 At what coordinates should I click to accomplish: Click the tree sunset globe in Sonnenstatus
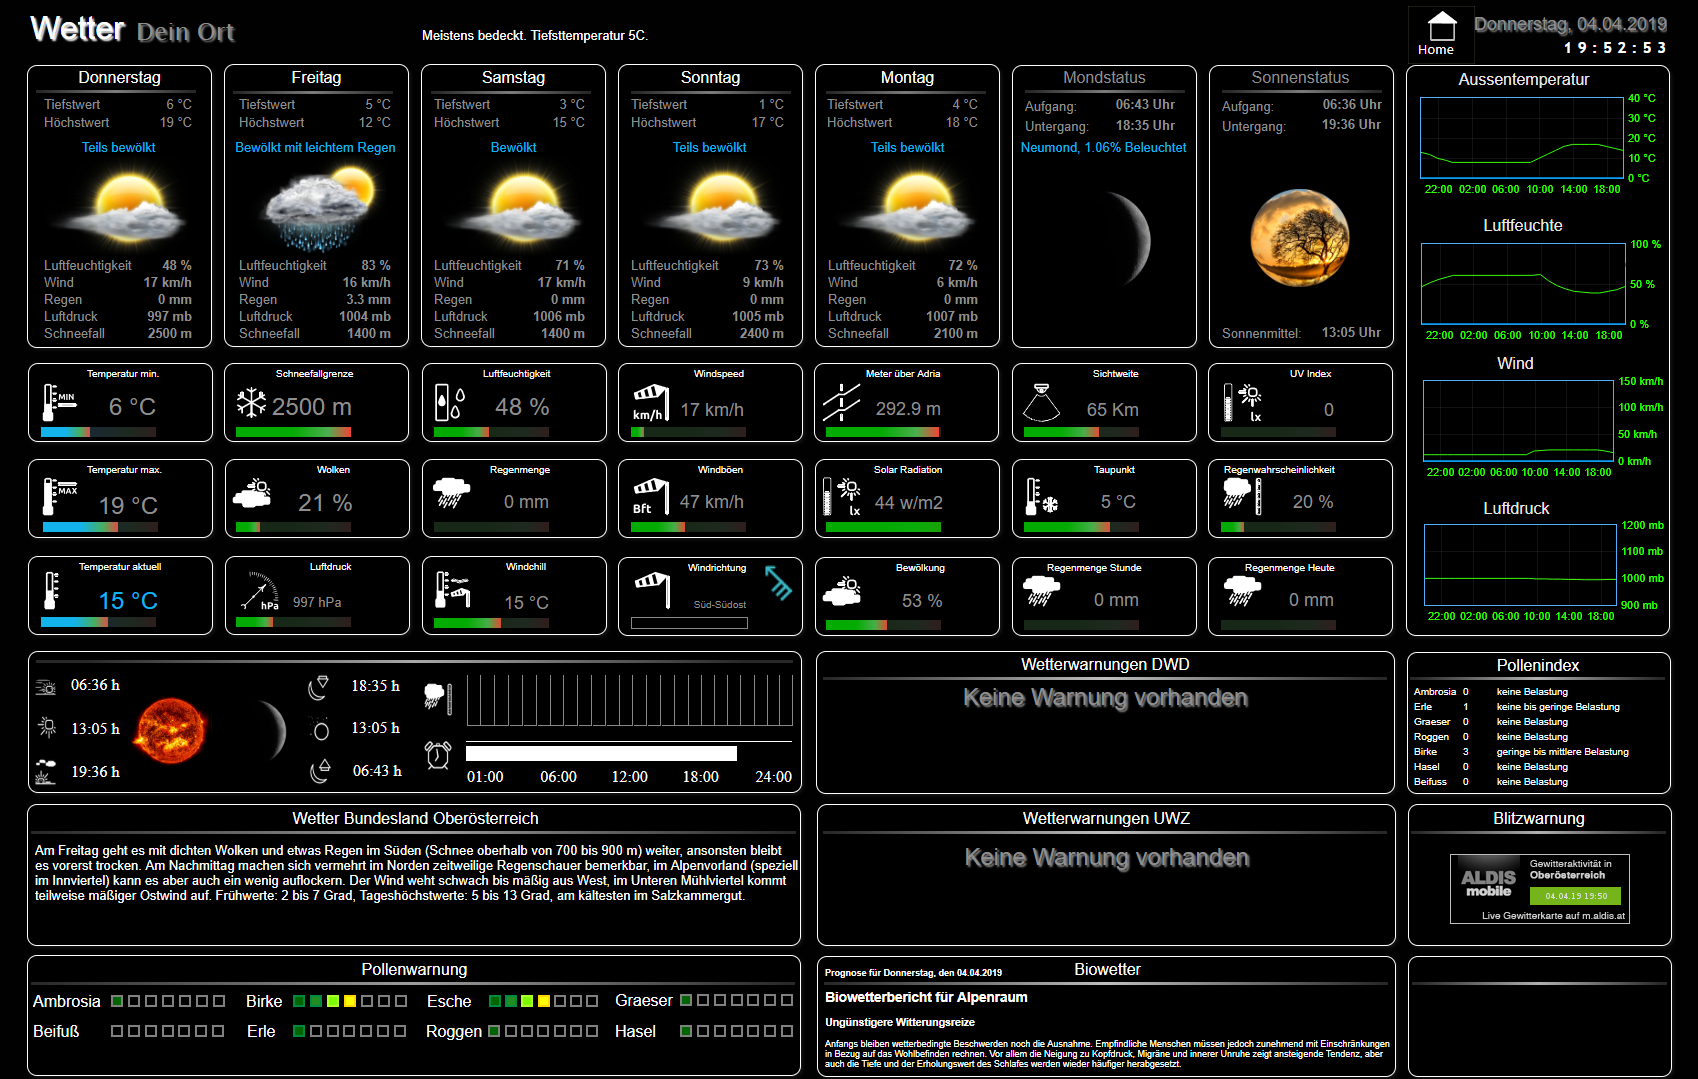click(x=1300, y=238)
